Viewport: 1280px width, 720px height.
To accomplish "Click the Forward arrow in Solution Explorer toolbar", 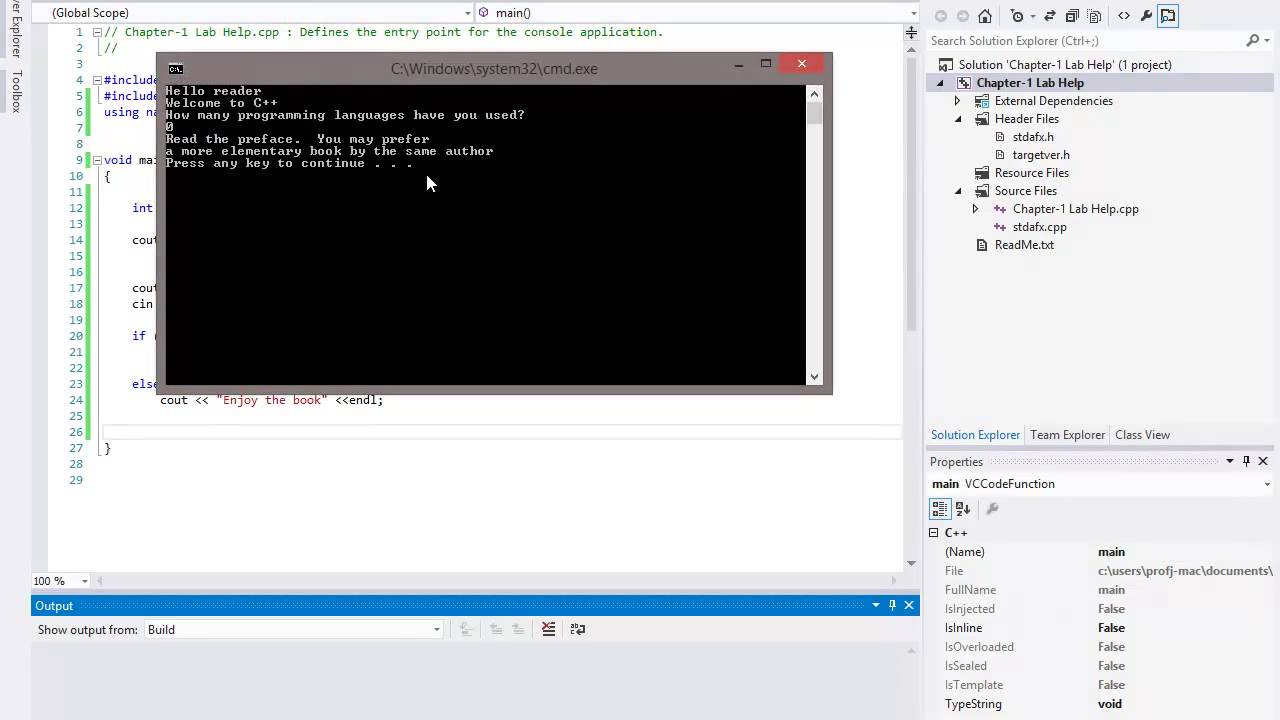I will pos(962,16).
